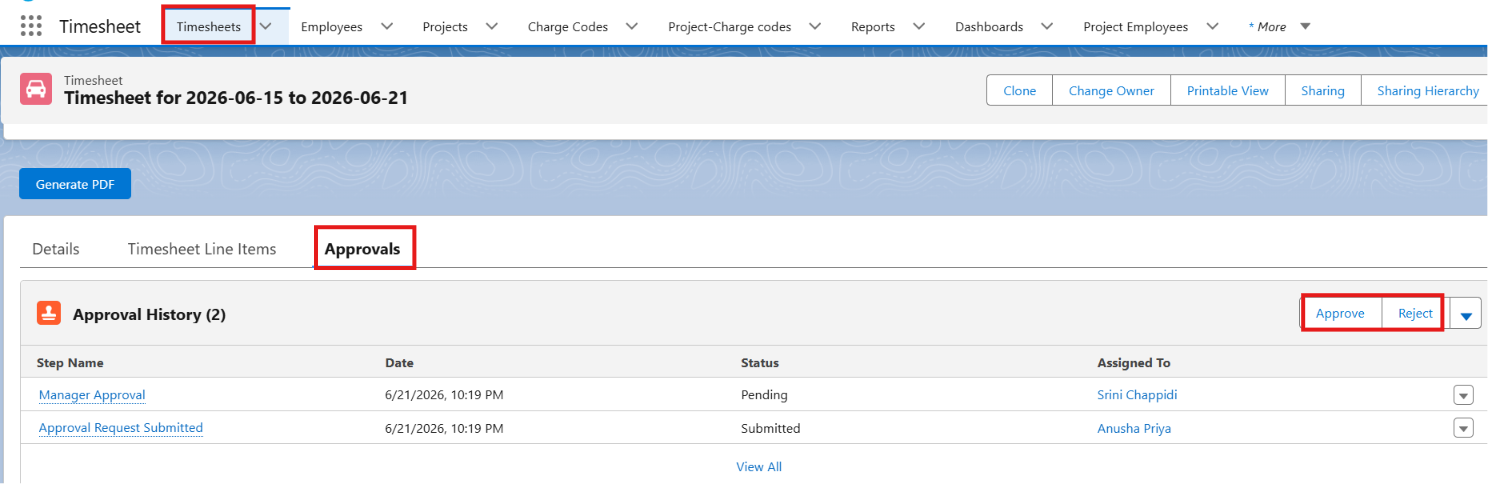Click the Clone button
Image resolution: width=1488 pixels, height=484 pixels.
(1020, 90)
